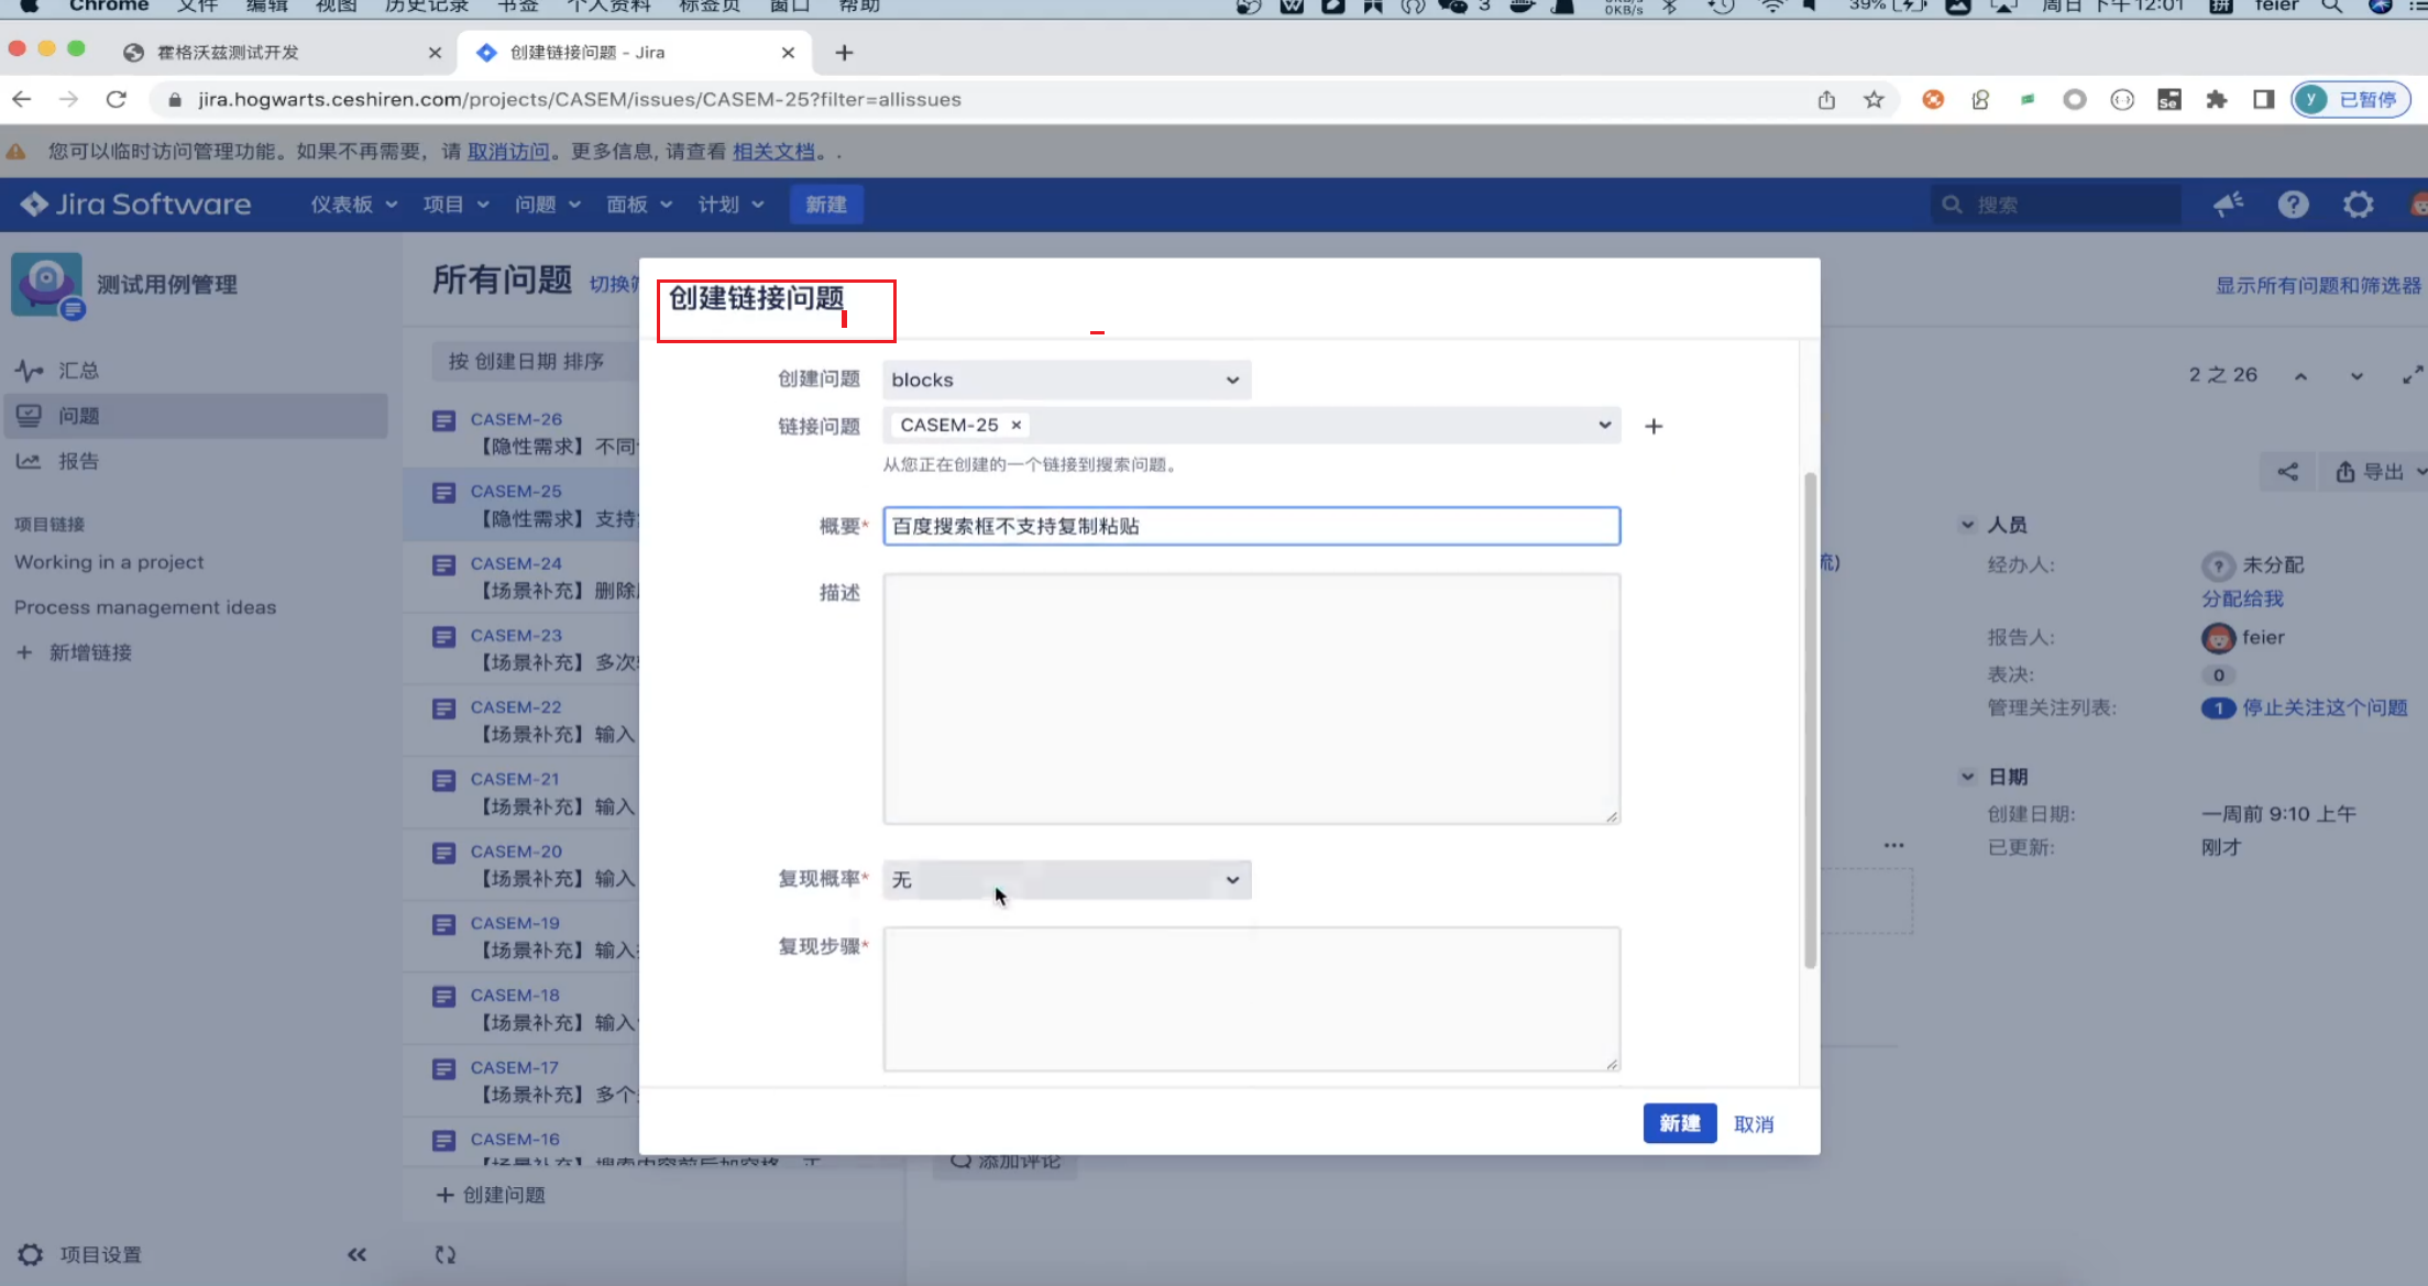
Task: Open Process management ideas link
Action: pyautogui.click(x=145, y=607)
